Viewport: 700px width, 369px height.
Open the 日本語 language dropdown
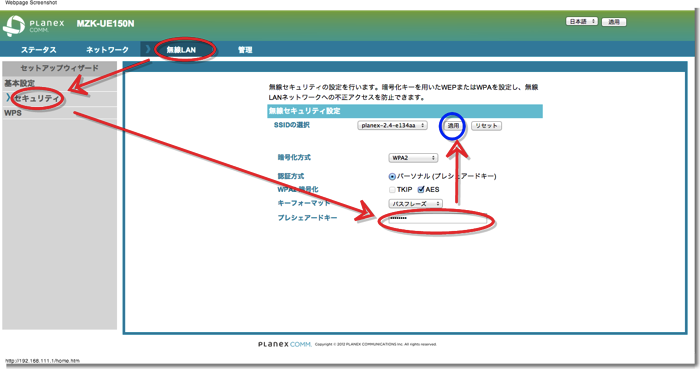[582, 21]
